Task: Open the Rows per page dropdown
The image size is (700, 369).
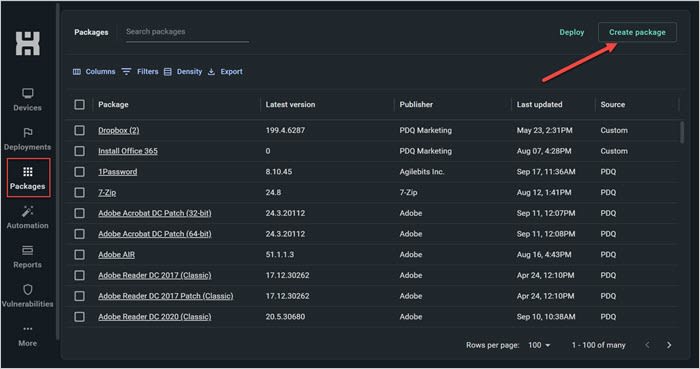Action: (539, 345)
